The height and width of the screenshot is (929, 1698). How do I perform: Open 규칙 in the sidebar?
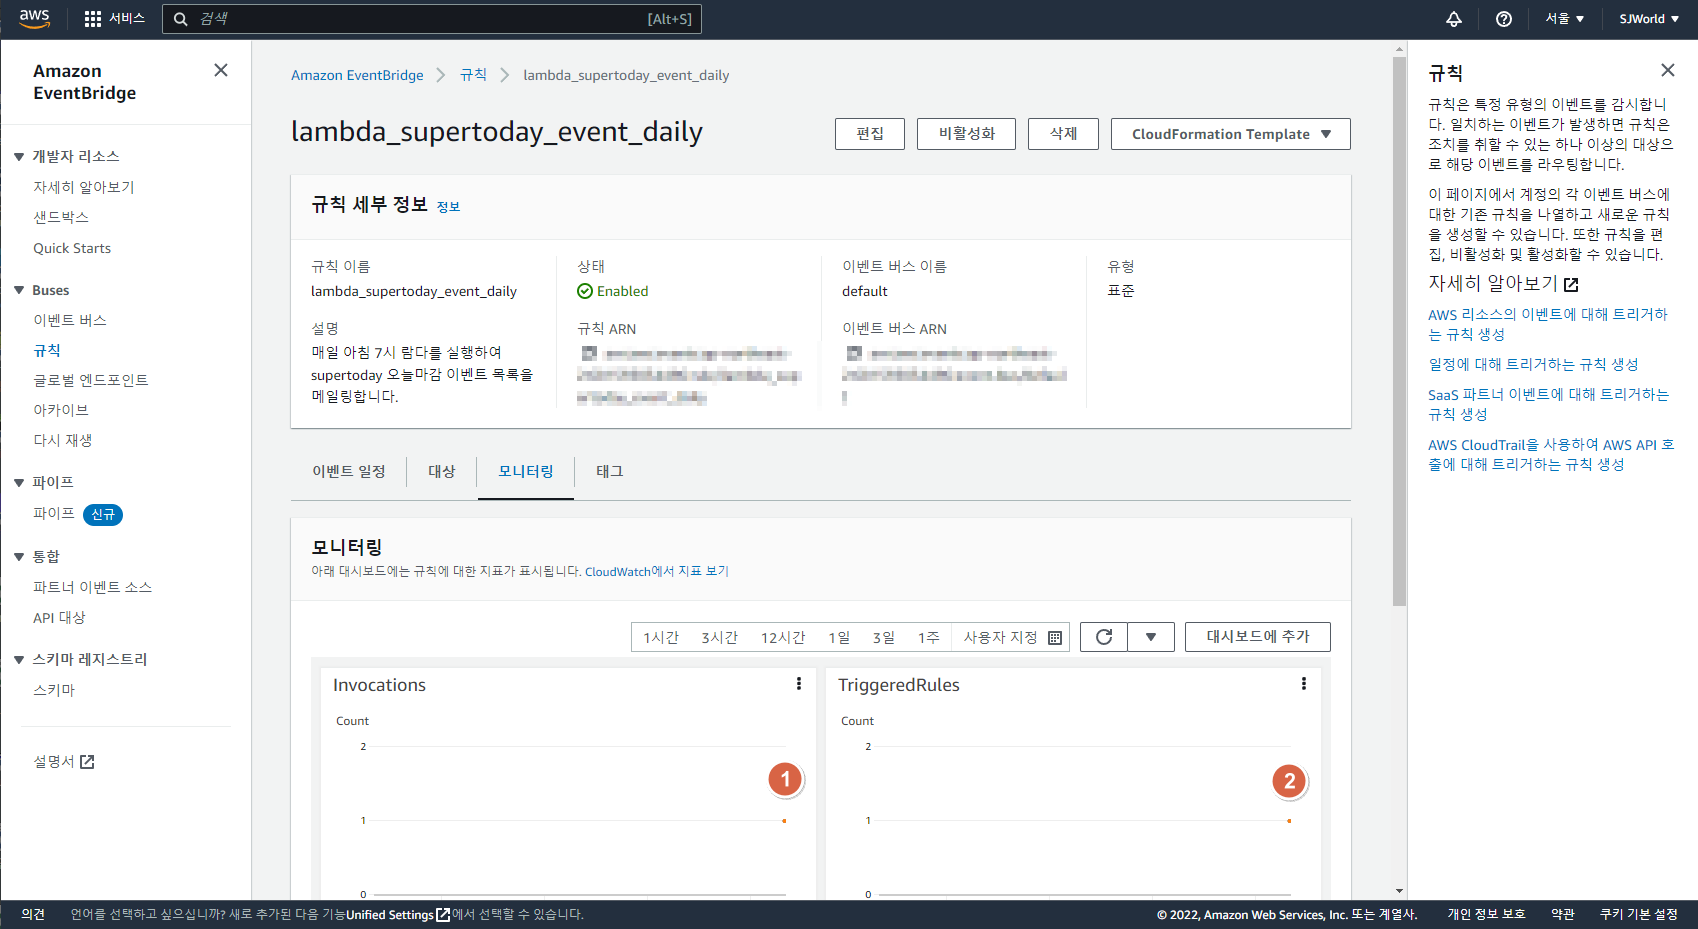click(x=47, y=350)
